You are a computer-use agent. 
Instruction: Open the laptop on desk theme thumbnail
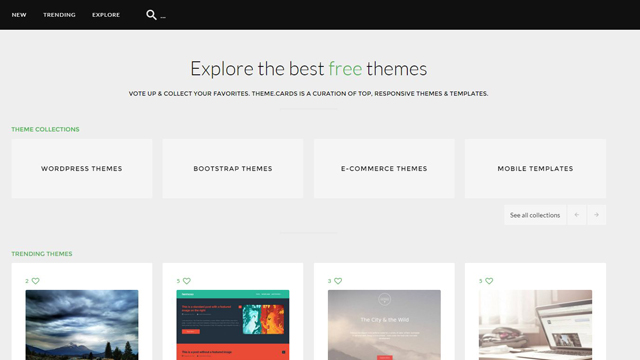535,325
